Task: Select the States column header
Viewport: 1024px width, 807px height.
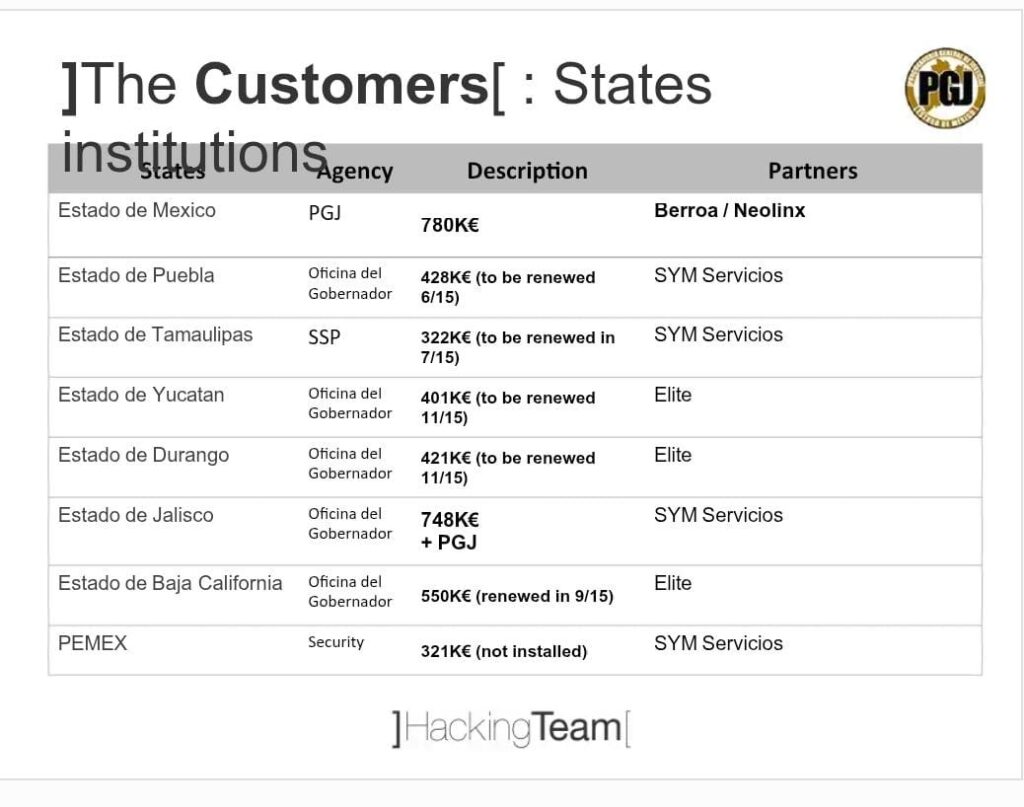Action: coord(172,171)
